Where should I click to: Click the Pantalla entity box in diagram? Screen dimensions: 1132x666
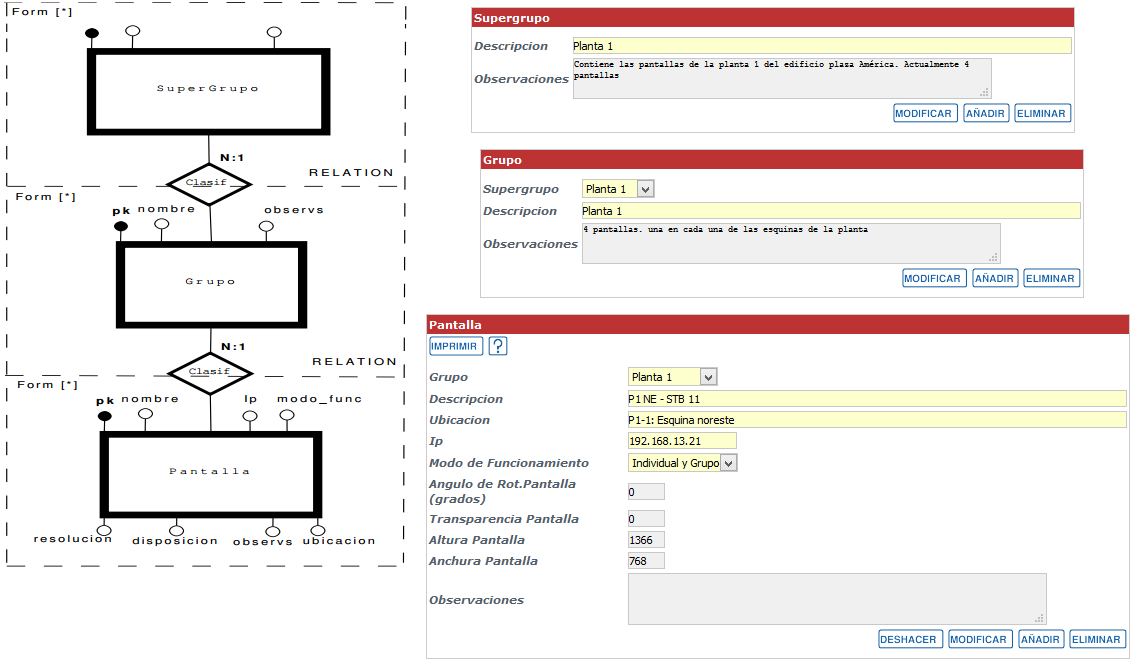pos(211,475)
